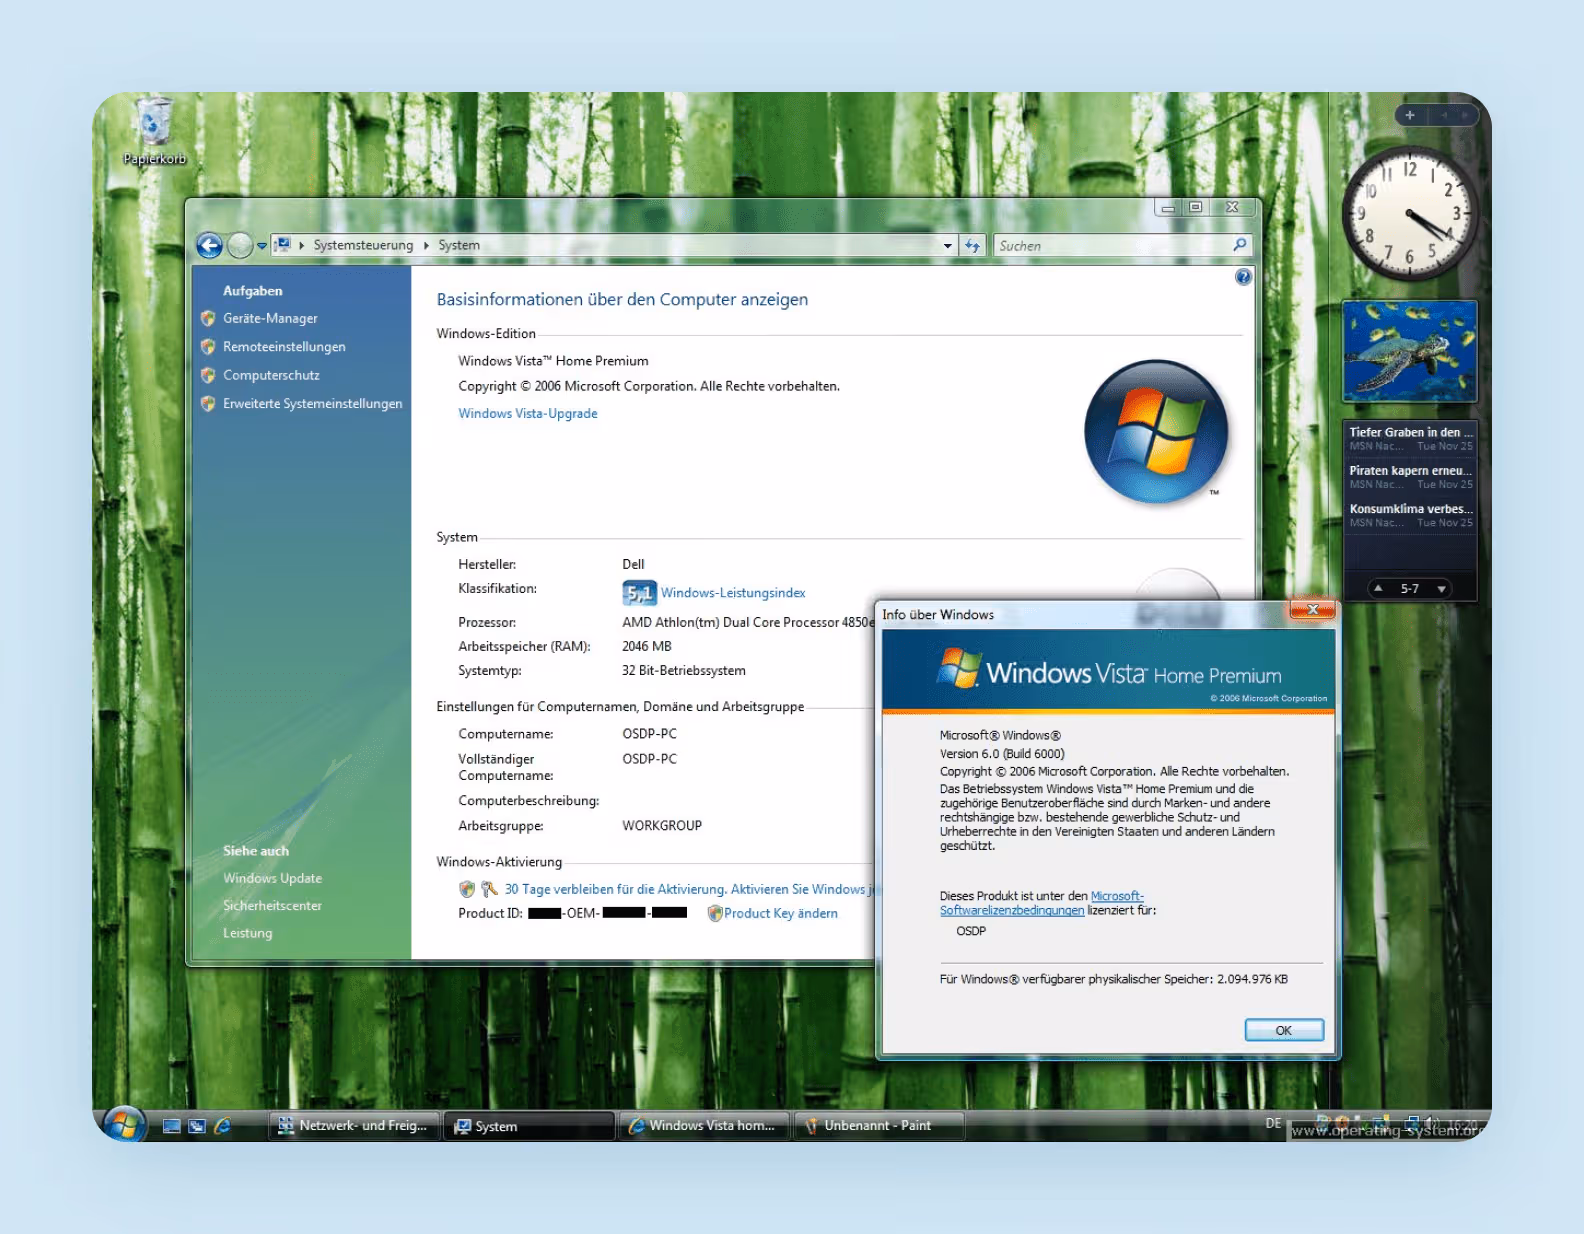Image resolution: width=1584 pixels, height=1234 pixels.
Task: Click the large Windows Vista logo orb
Action: point(1156,432)
